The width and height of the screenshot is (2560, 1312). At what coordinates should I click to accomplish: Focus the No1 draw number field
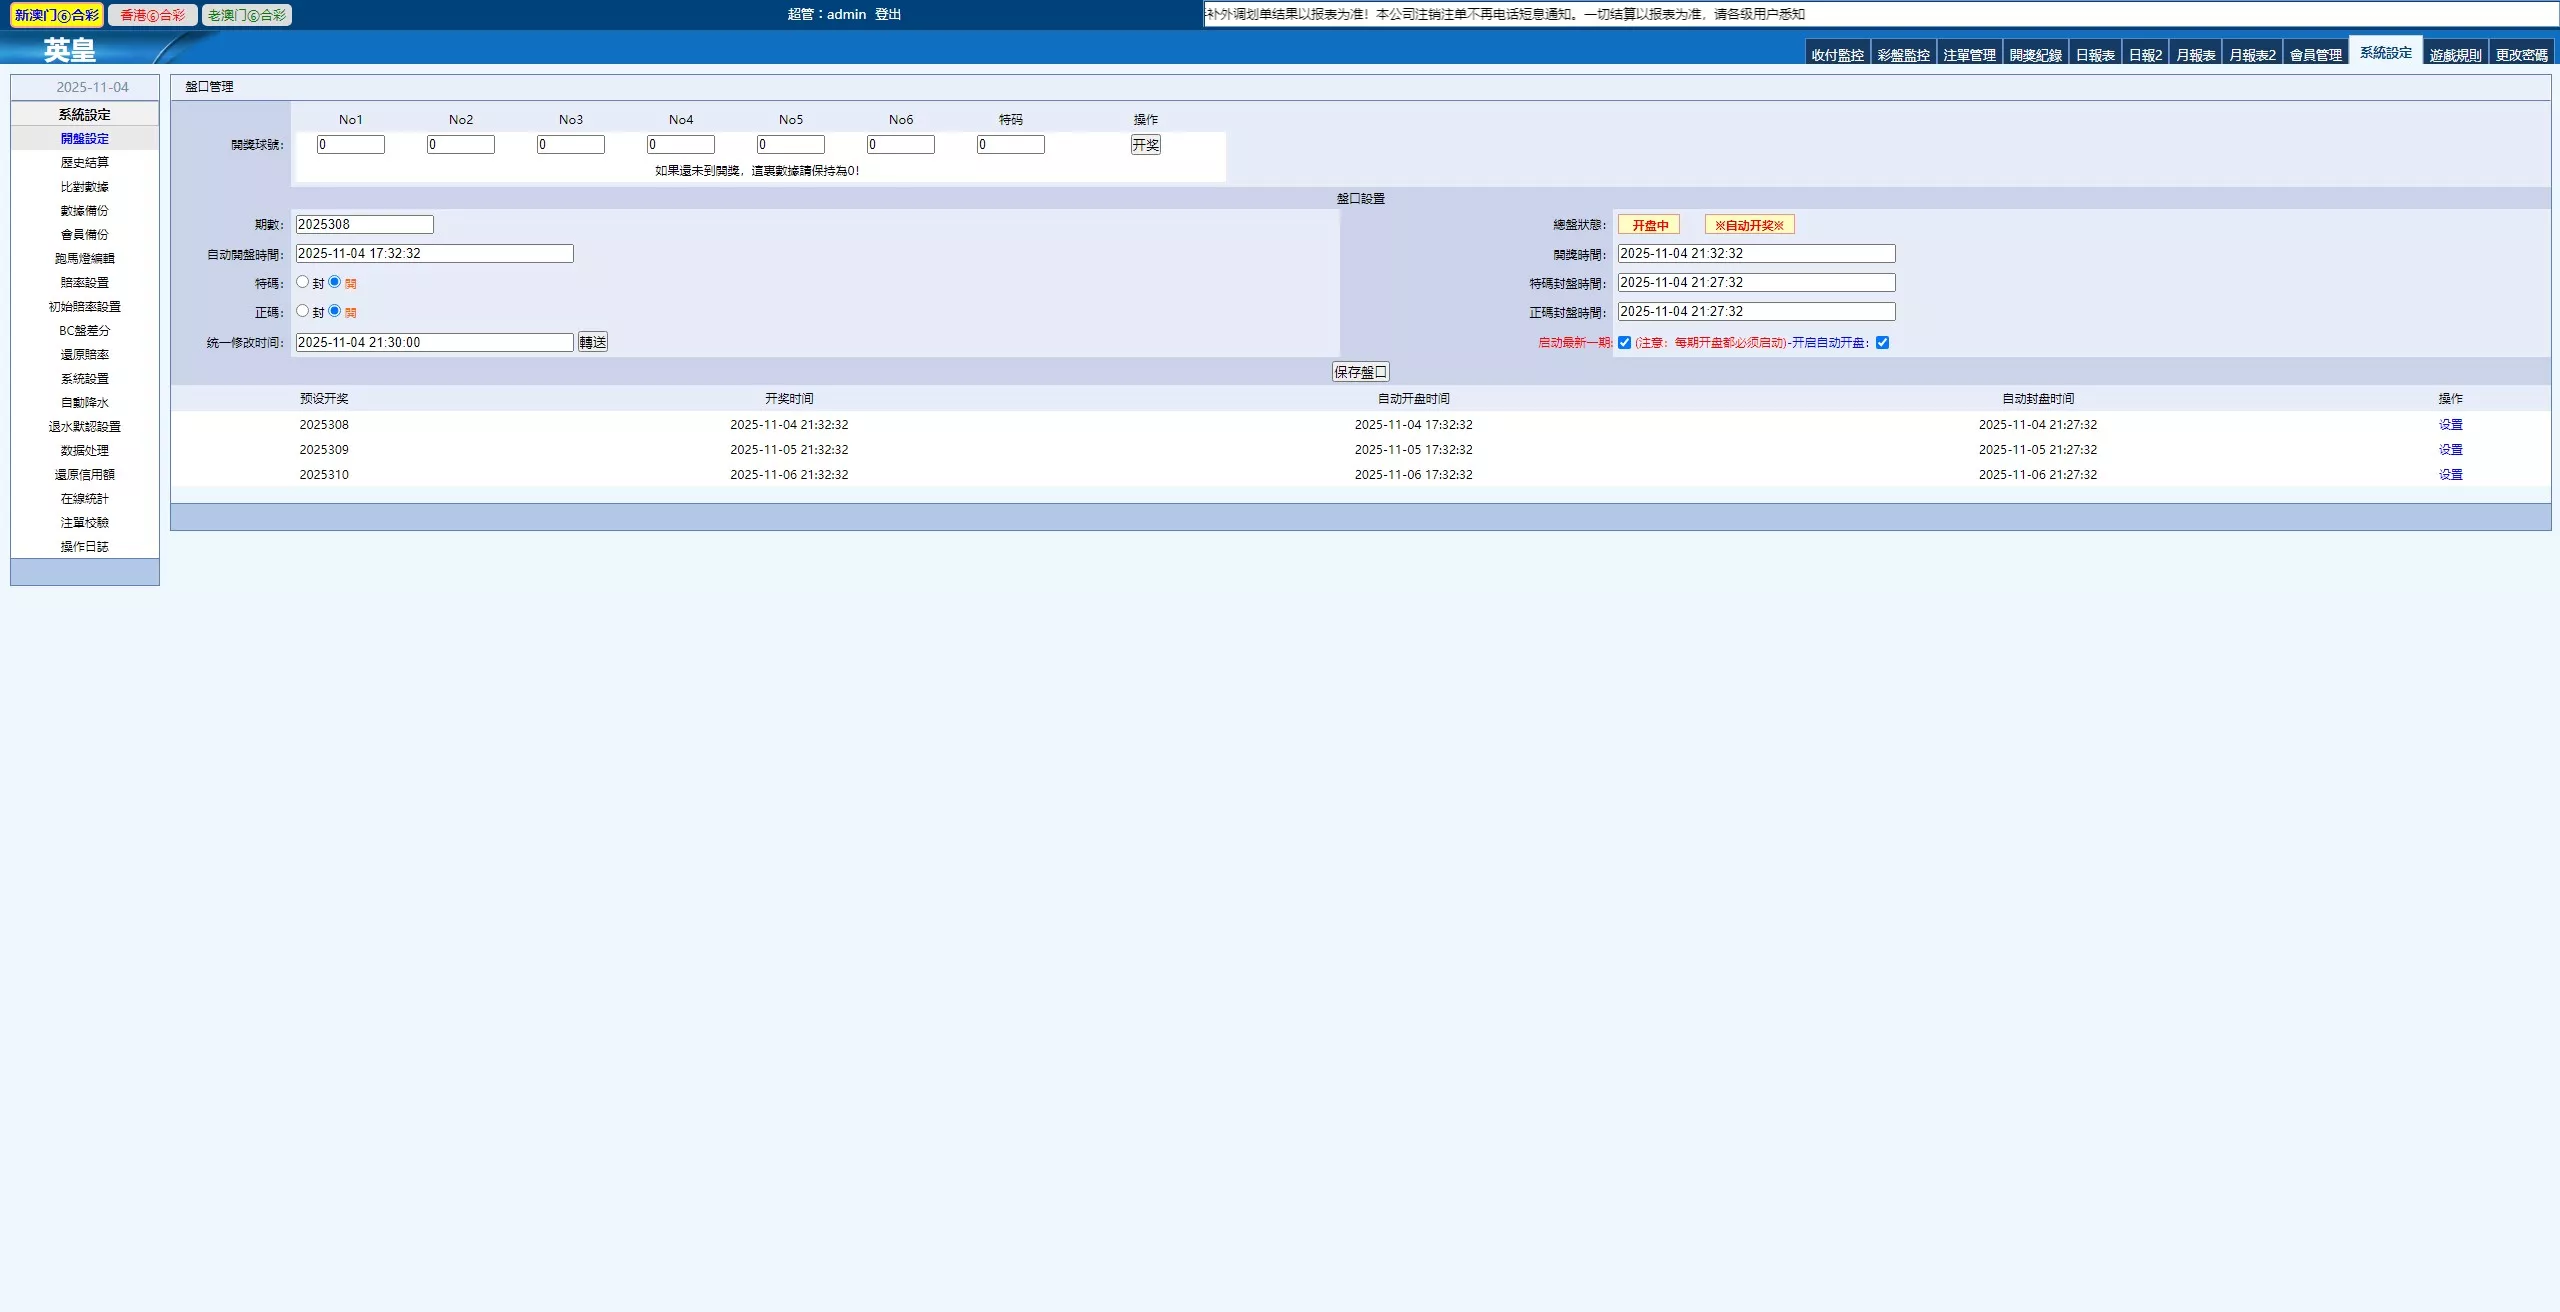click(351, 145)
